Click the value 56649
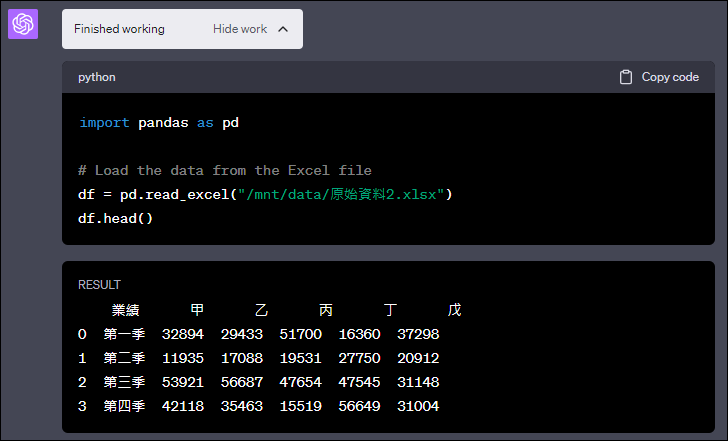Image resolution: width=728 pixels, height=441 pixels. [359, 407]
